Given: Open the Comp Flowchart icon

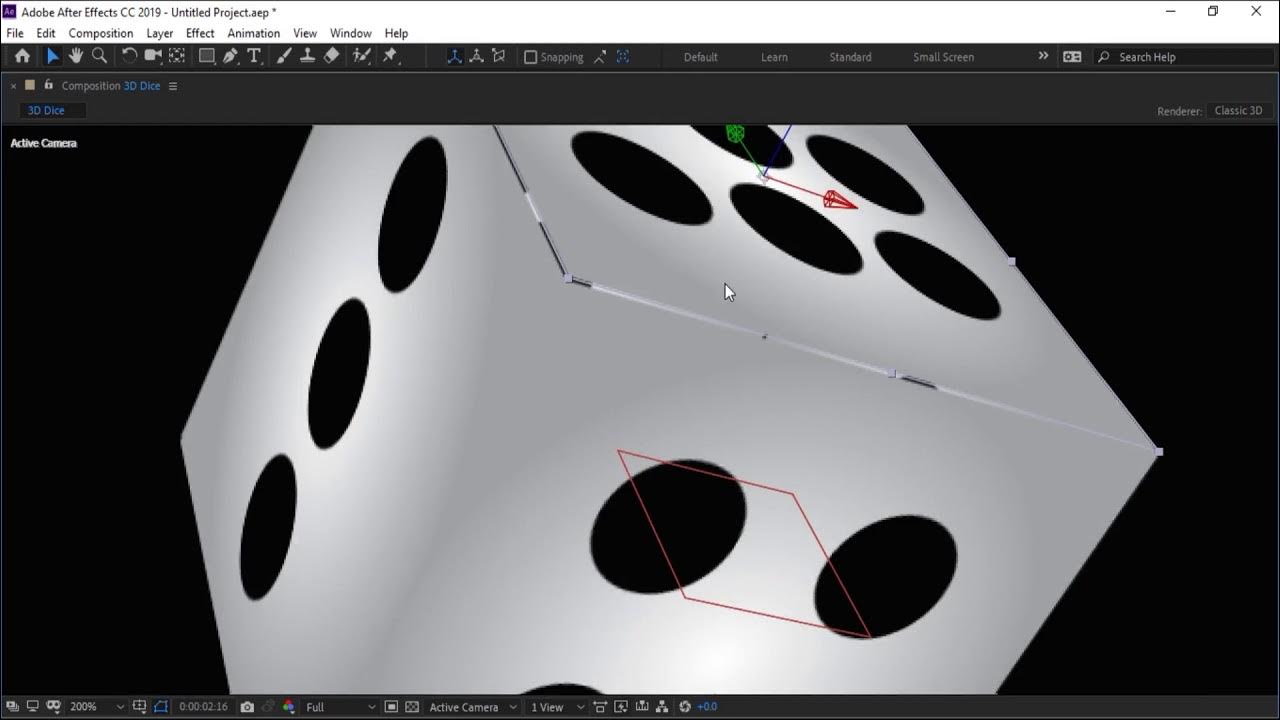Looking at the screenshot, I should [x=662, y=707].
